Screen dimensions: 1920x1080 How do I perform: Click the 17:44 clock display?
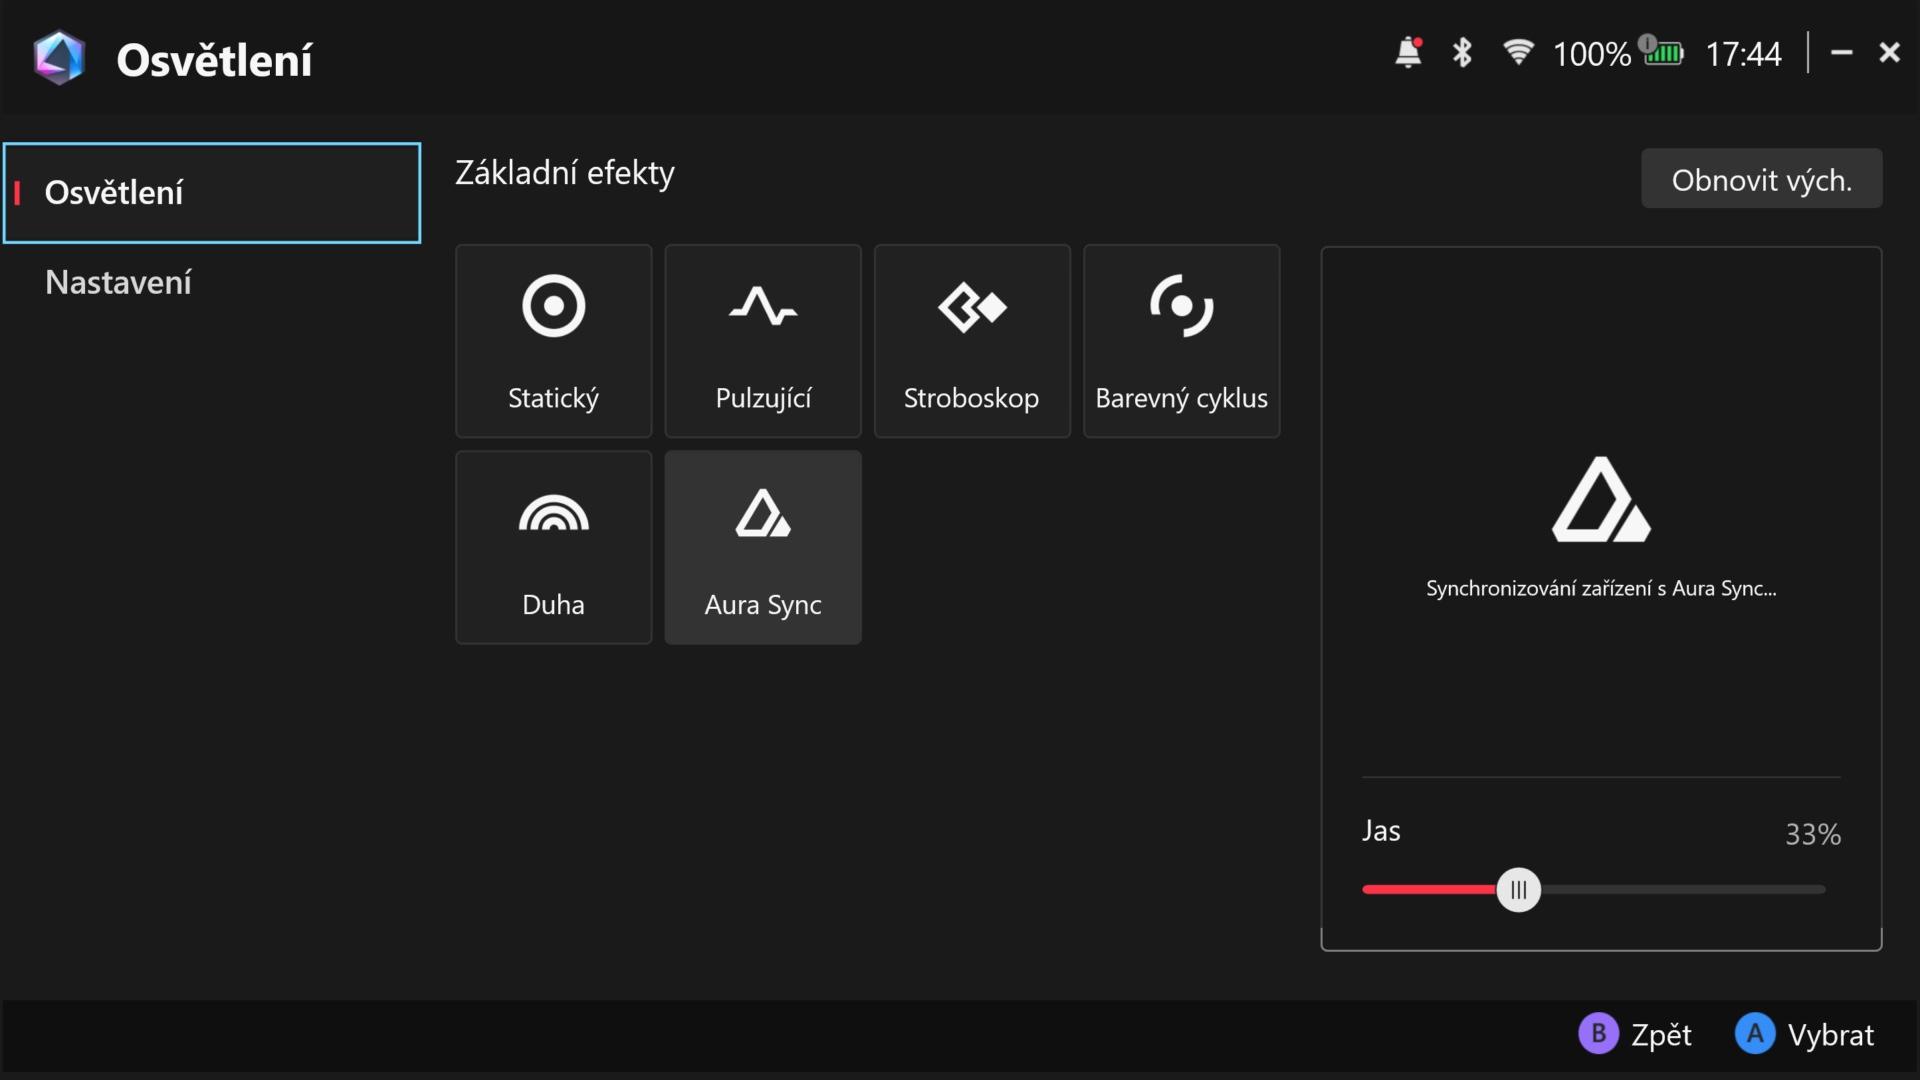coord(1743,54)
